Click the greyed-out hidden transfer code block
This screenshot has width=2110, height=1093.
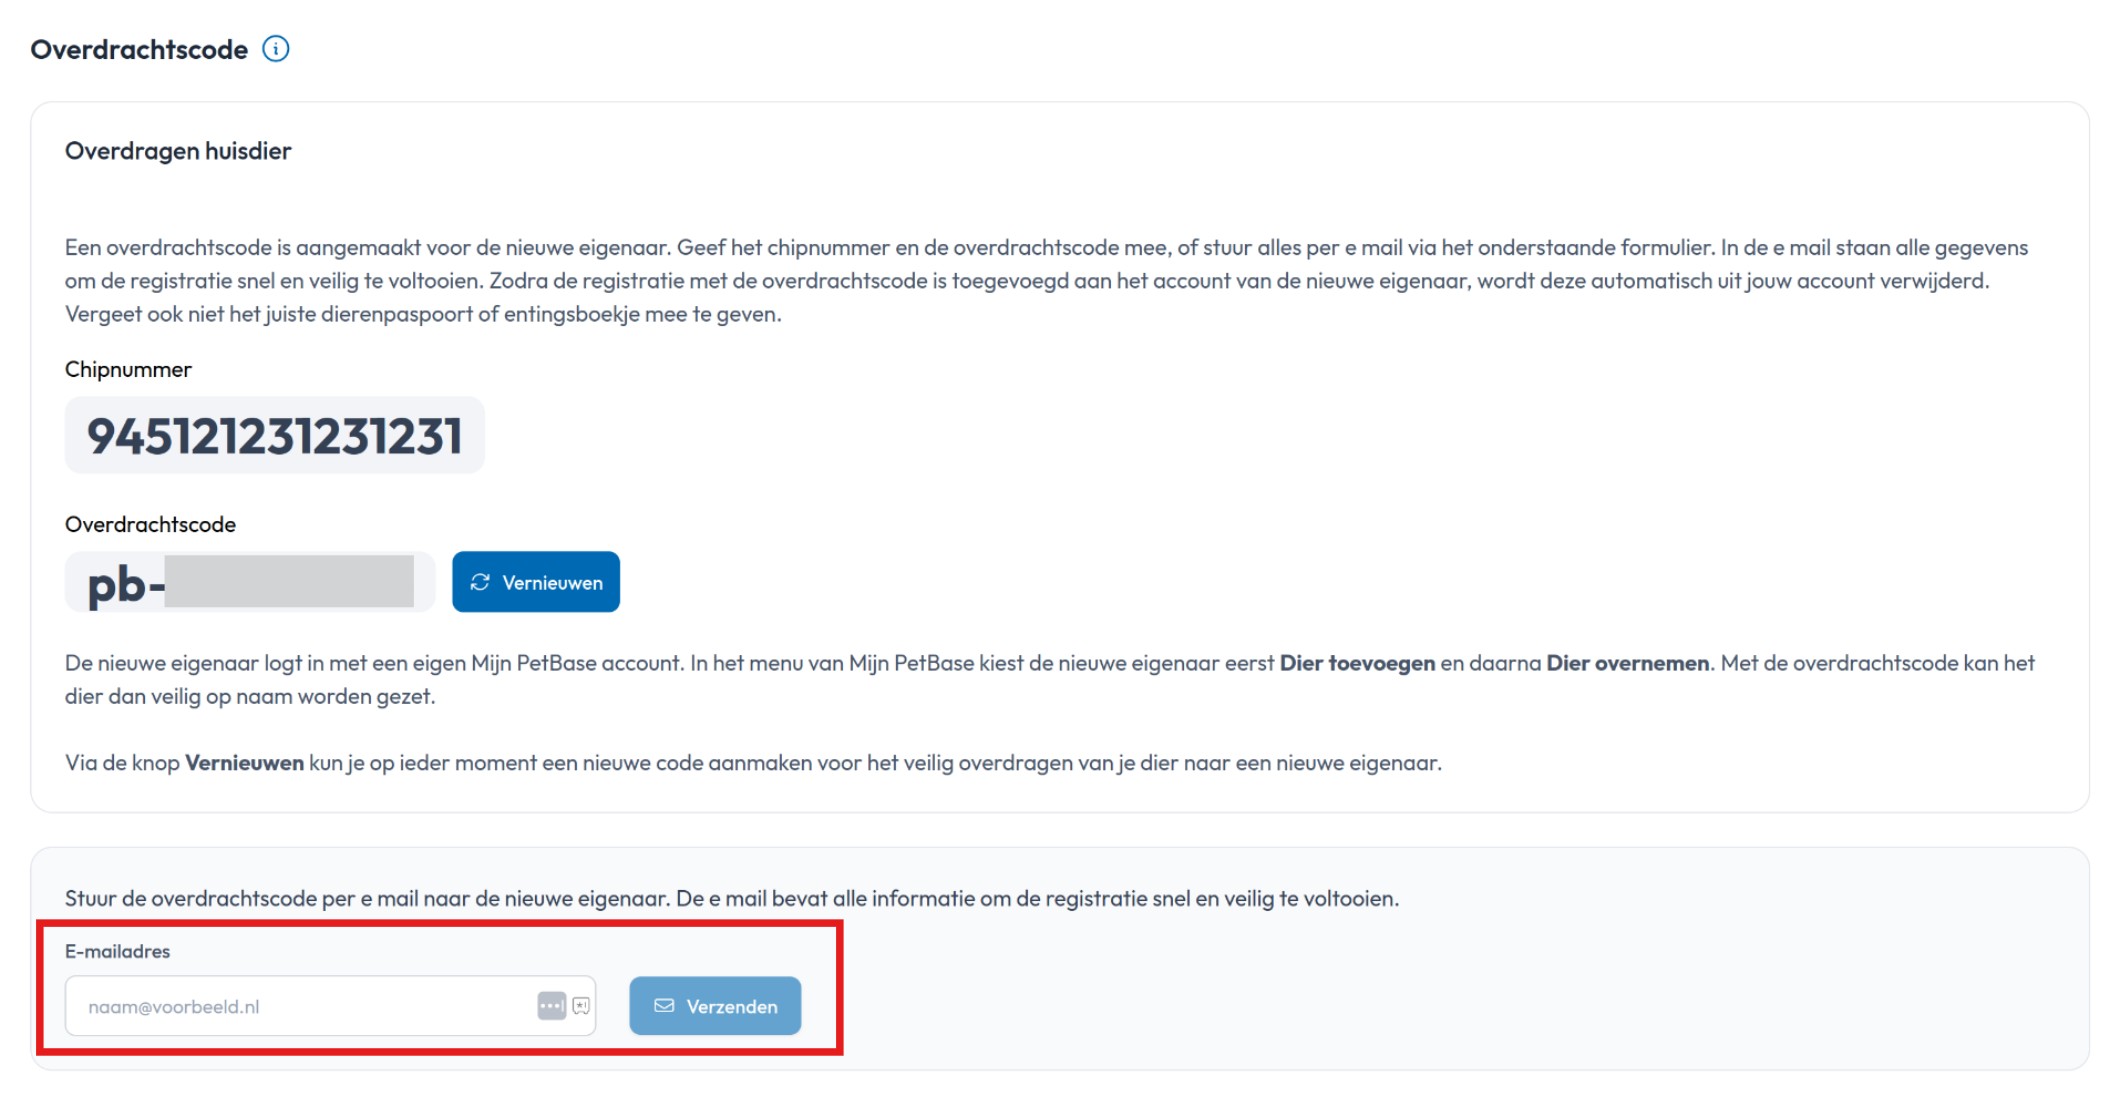click(289, 582)
